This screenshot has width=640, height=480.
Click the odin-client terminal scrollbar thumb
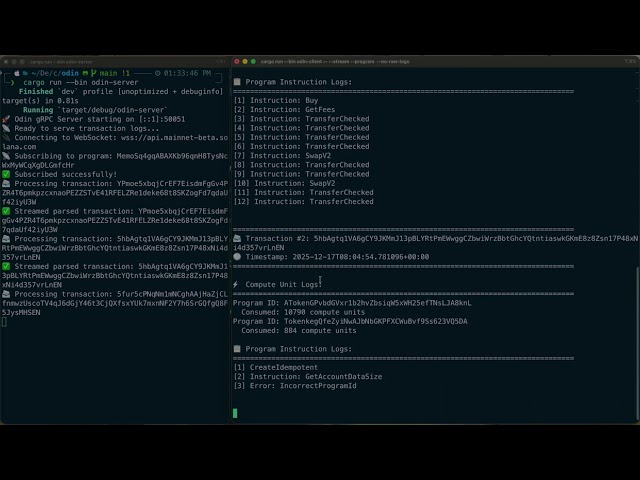637,343
